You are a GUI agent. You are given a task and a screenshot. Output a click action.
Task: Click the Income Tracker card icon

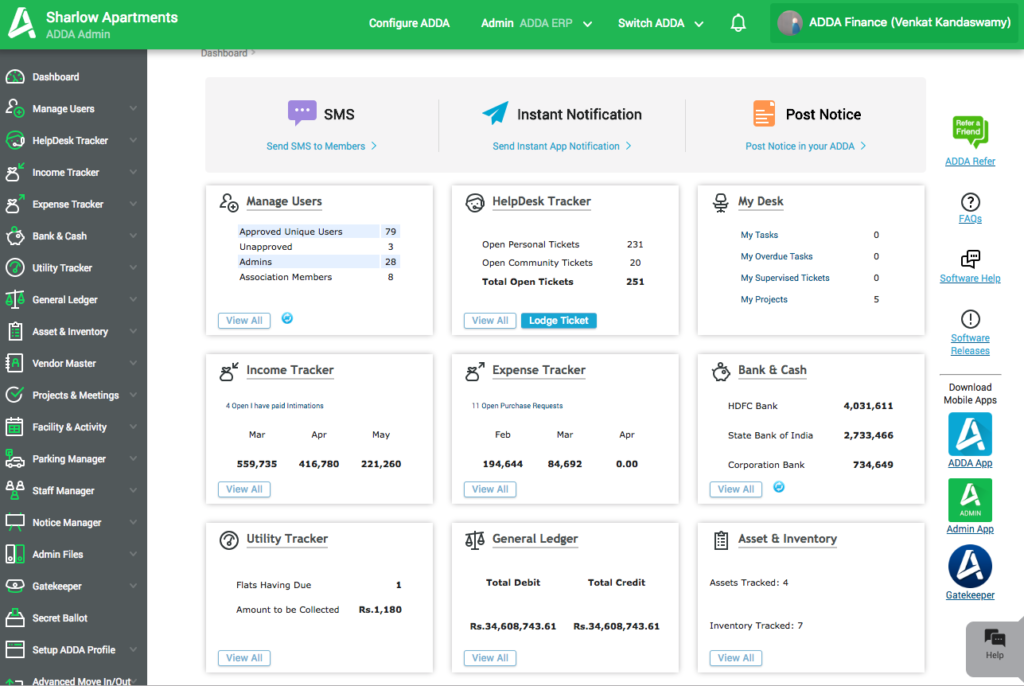(229, 371)
